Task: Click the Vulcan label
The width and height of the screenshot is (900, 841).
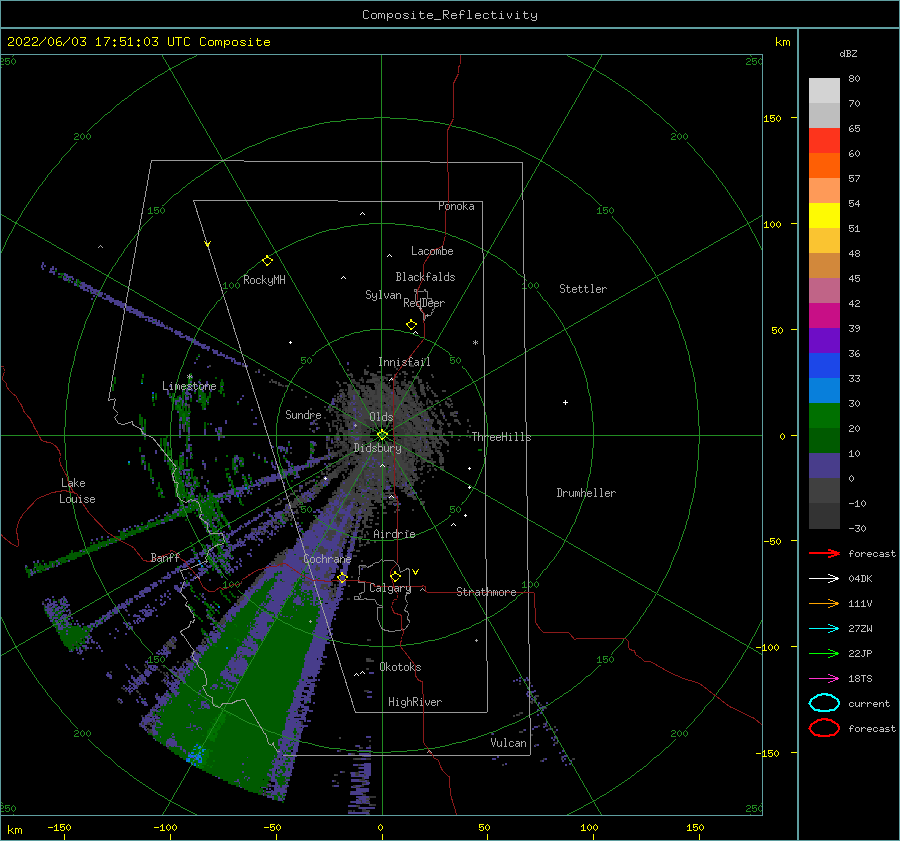Action: coord(508,743)
